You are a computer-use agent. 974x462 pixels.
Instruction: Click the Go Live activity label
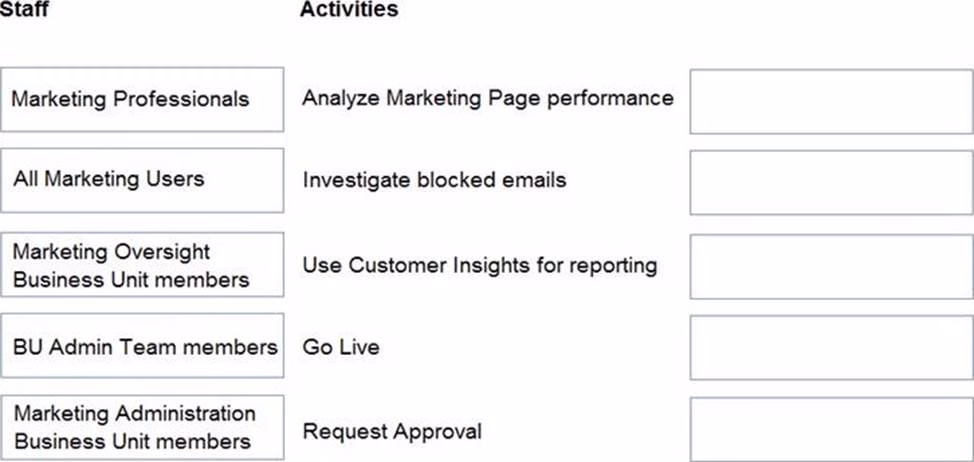click(x=341, y=347)
